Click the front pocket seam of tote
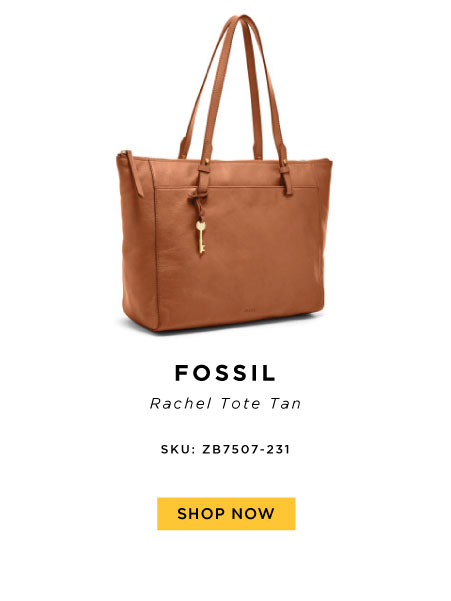 (237, 187)
